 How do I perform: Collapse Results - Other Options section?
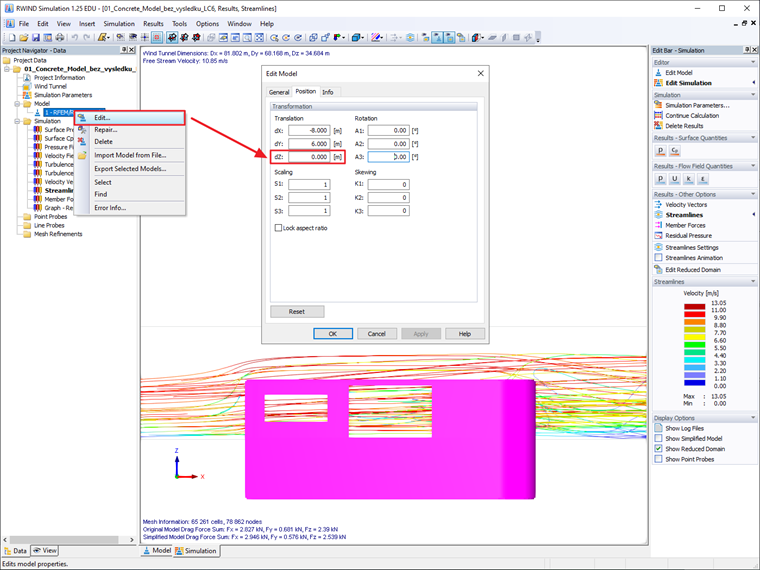753,194
